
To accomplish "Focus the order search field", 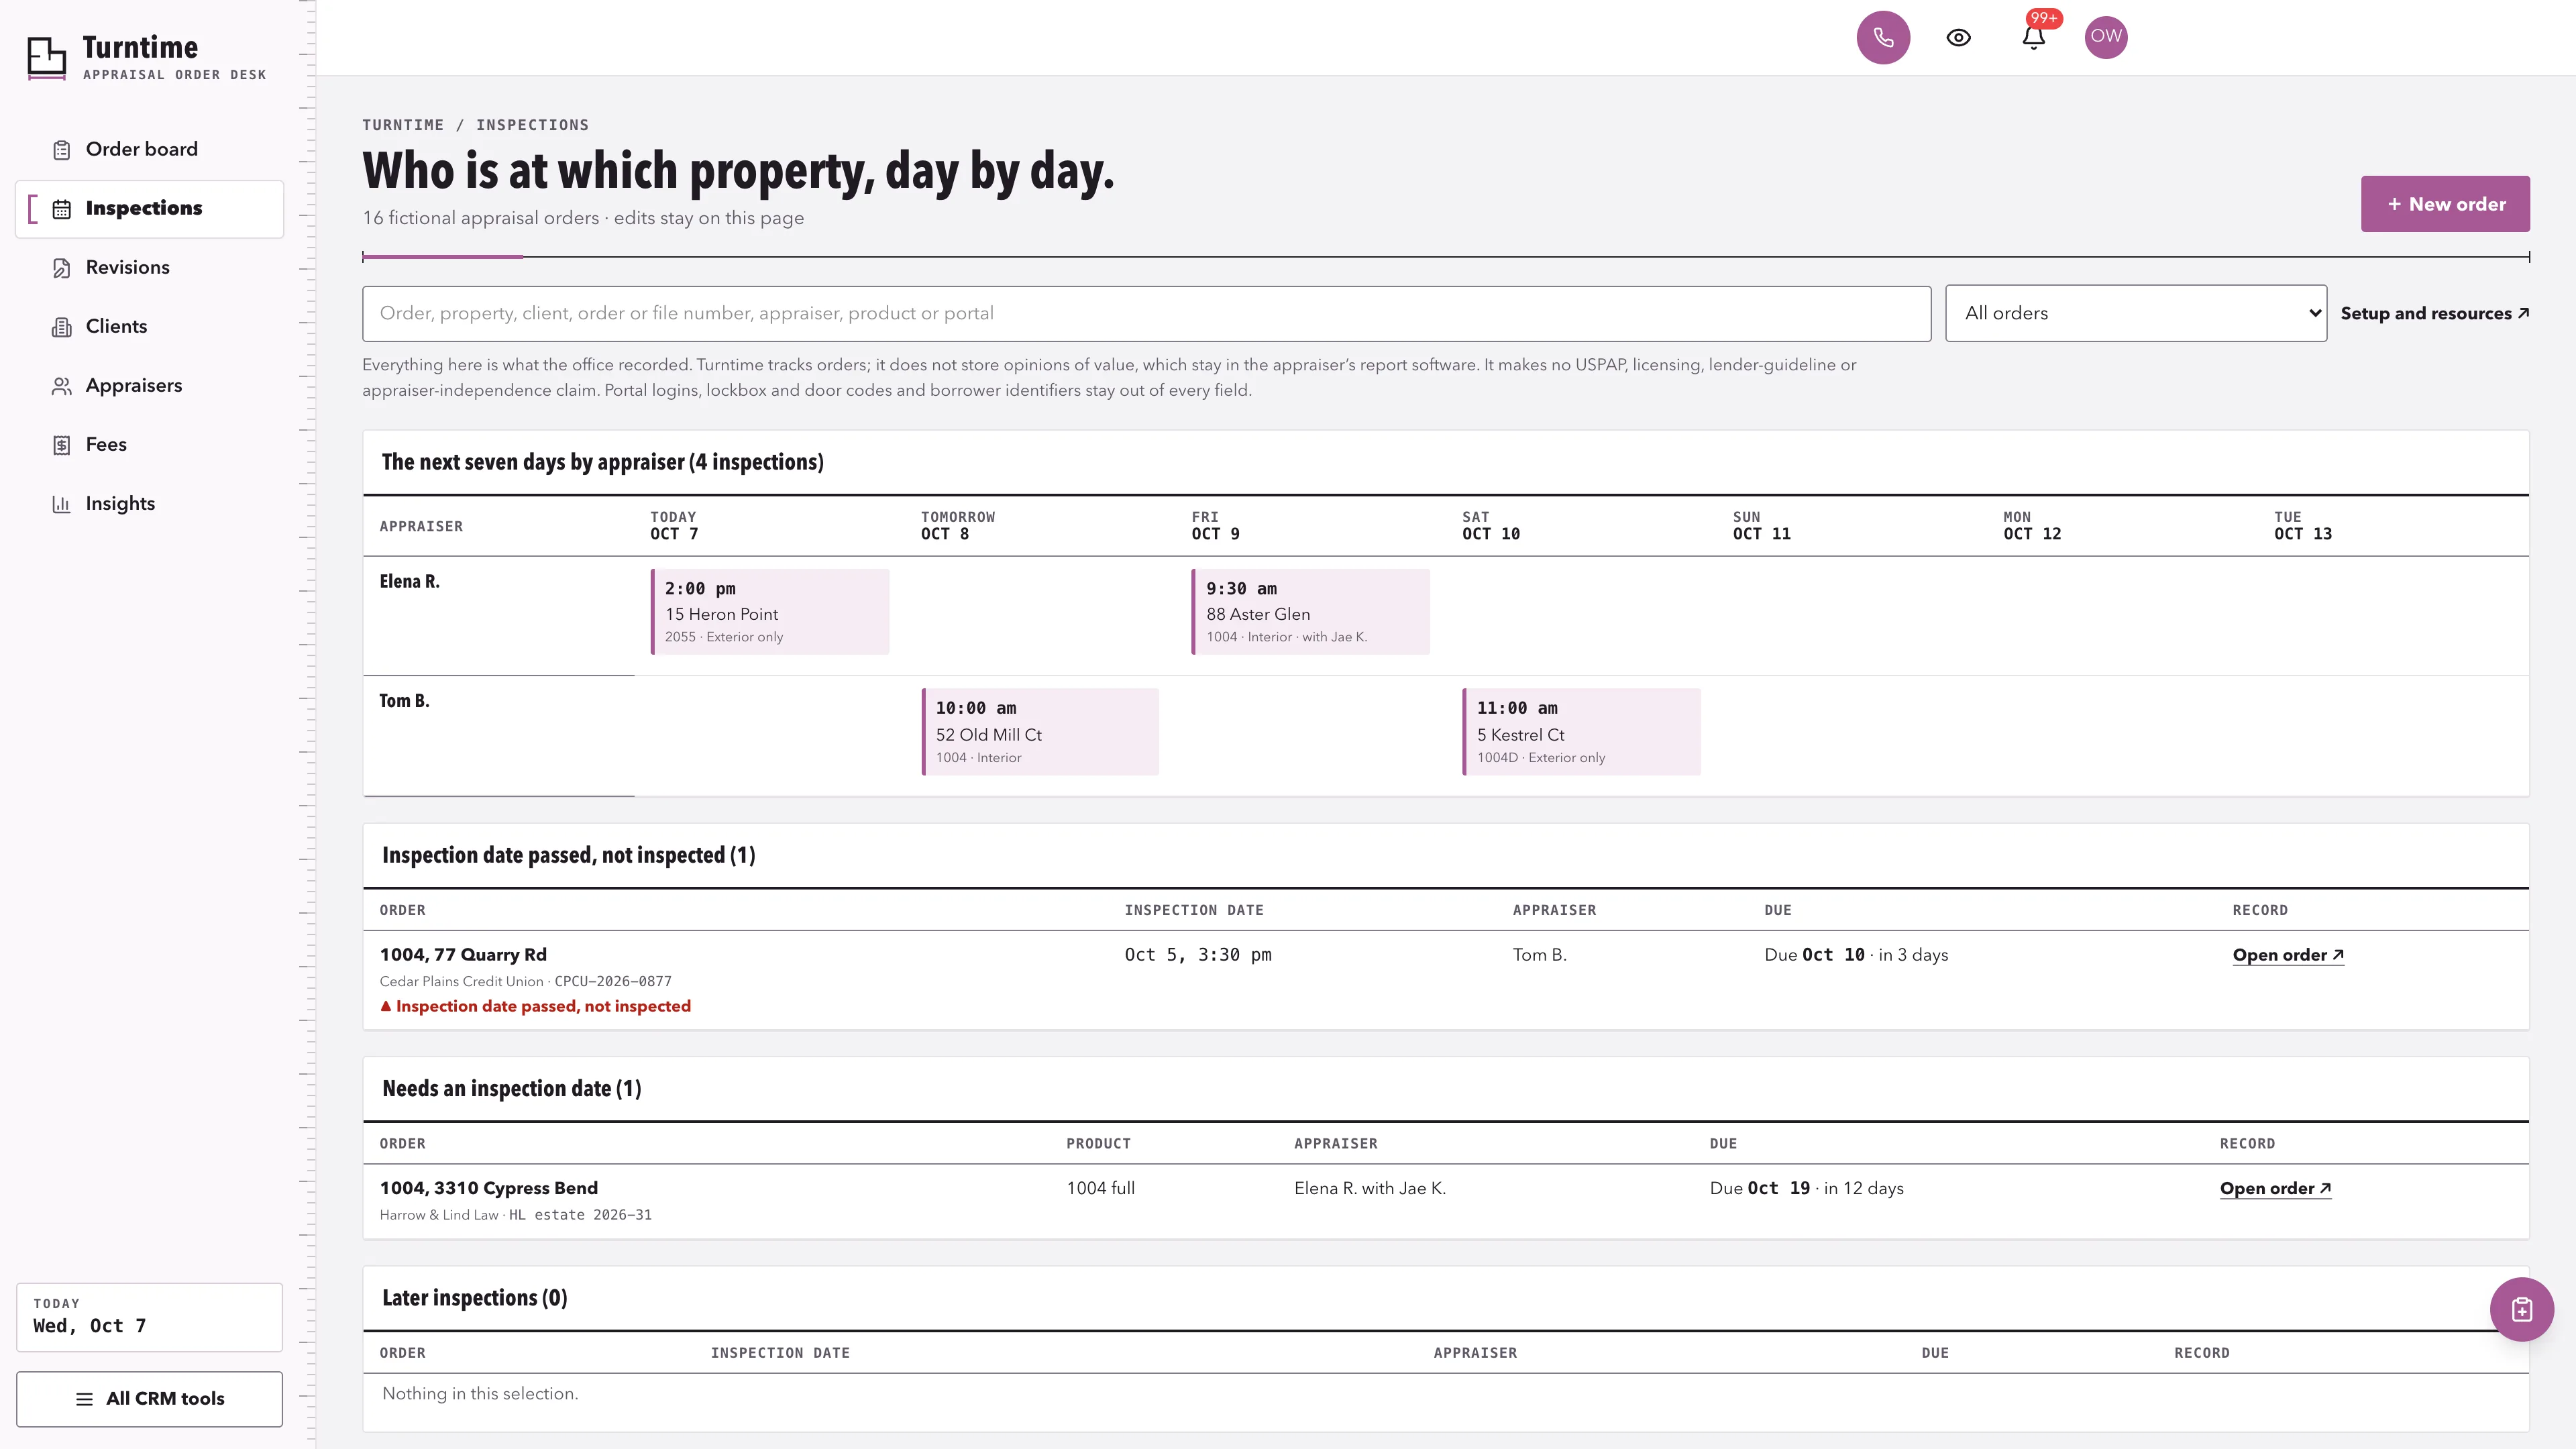I will click(1146, 313).
